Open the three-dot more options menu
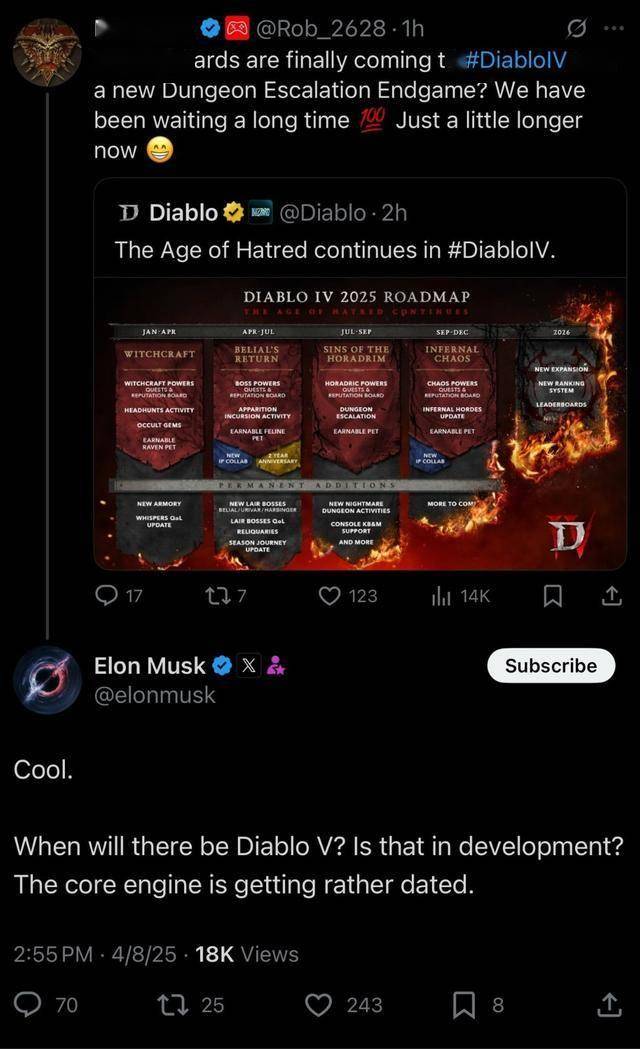Viewport: 640px width, 1049px height. pos(613,29)
